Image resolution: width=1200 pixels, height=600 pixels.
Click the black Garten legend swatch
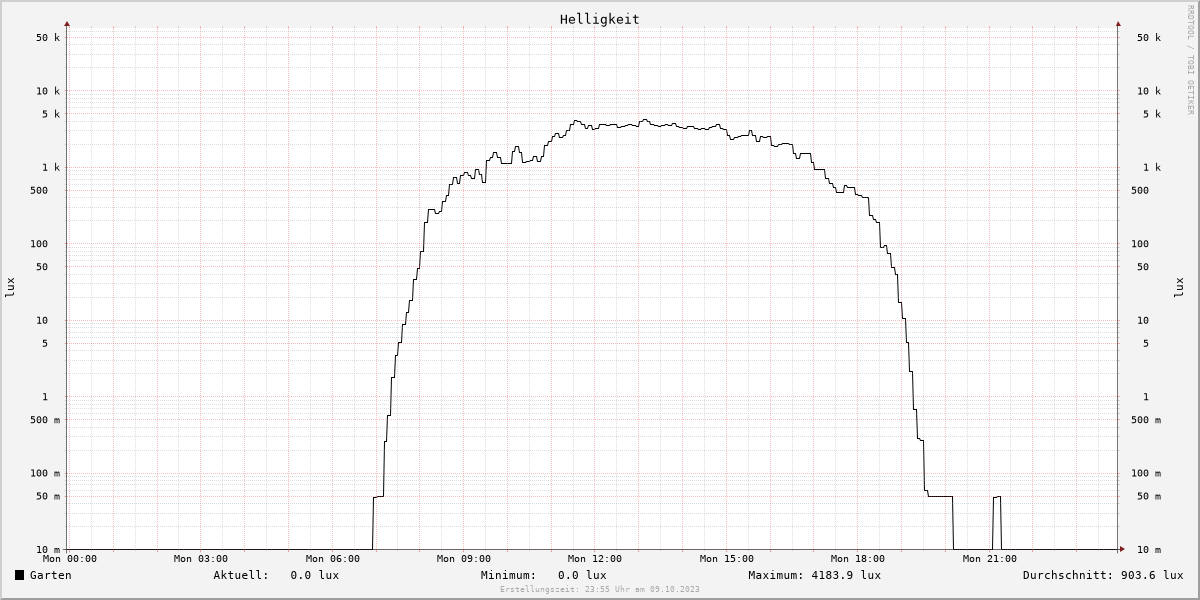[x=19, y=575]
